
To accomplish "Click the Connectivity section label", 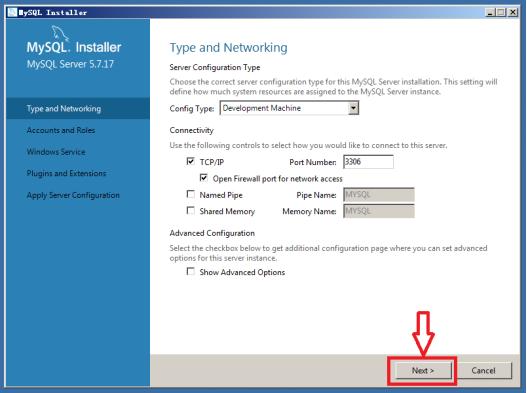I will pos(192,130).
